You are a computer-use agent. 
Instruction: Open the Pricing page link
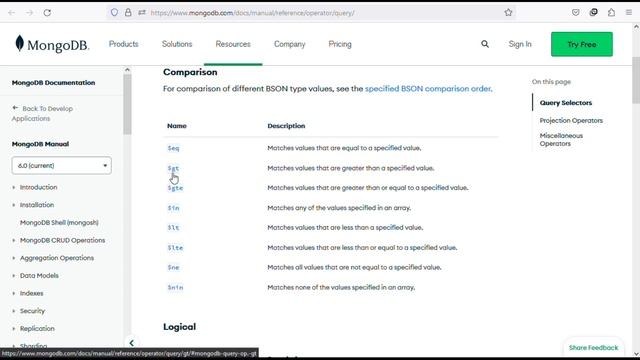(340, 44)
